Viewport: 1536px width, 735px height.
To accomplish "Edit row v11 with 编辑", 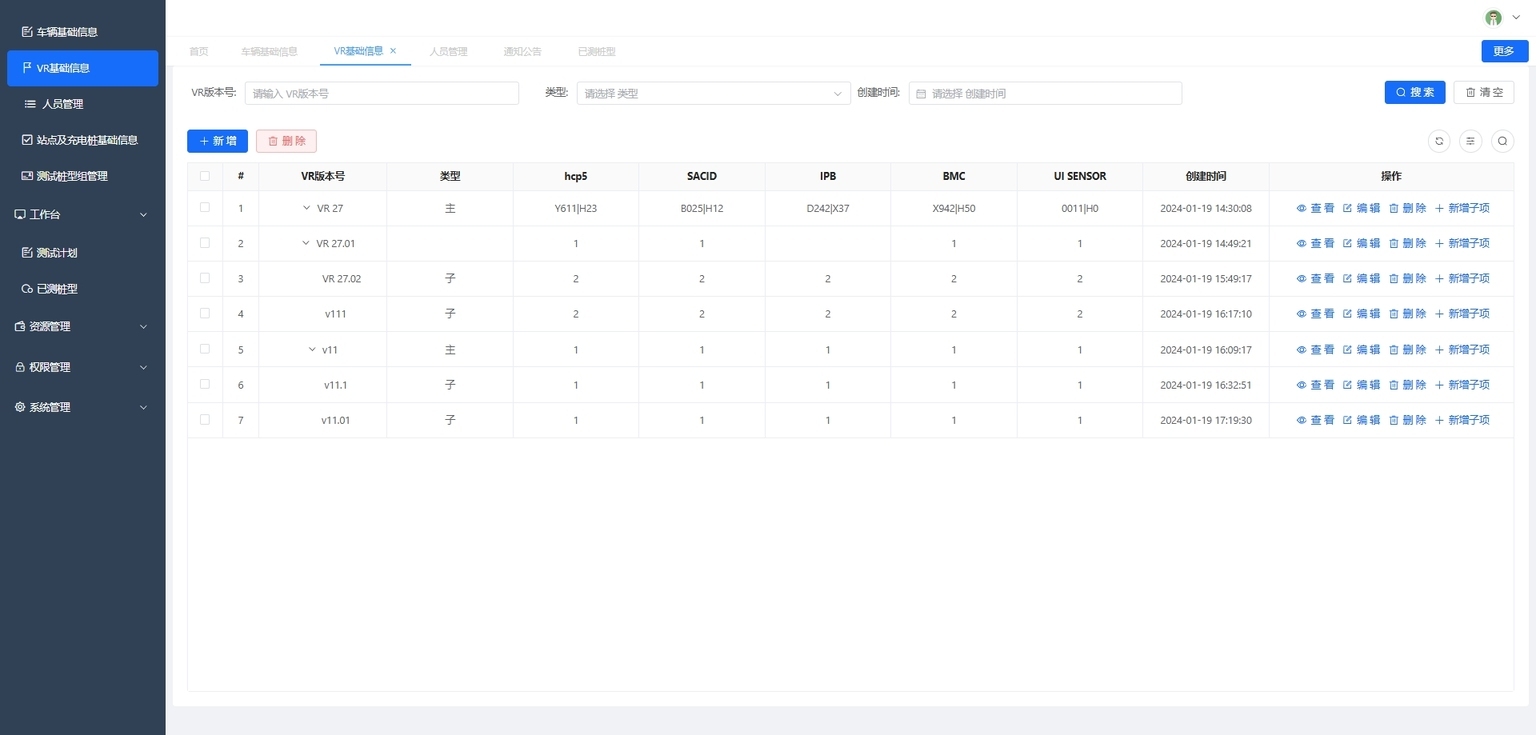I will [x=1361, y=349].
